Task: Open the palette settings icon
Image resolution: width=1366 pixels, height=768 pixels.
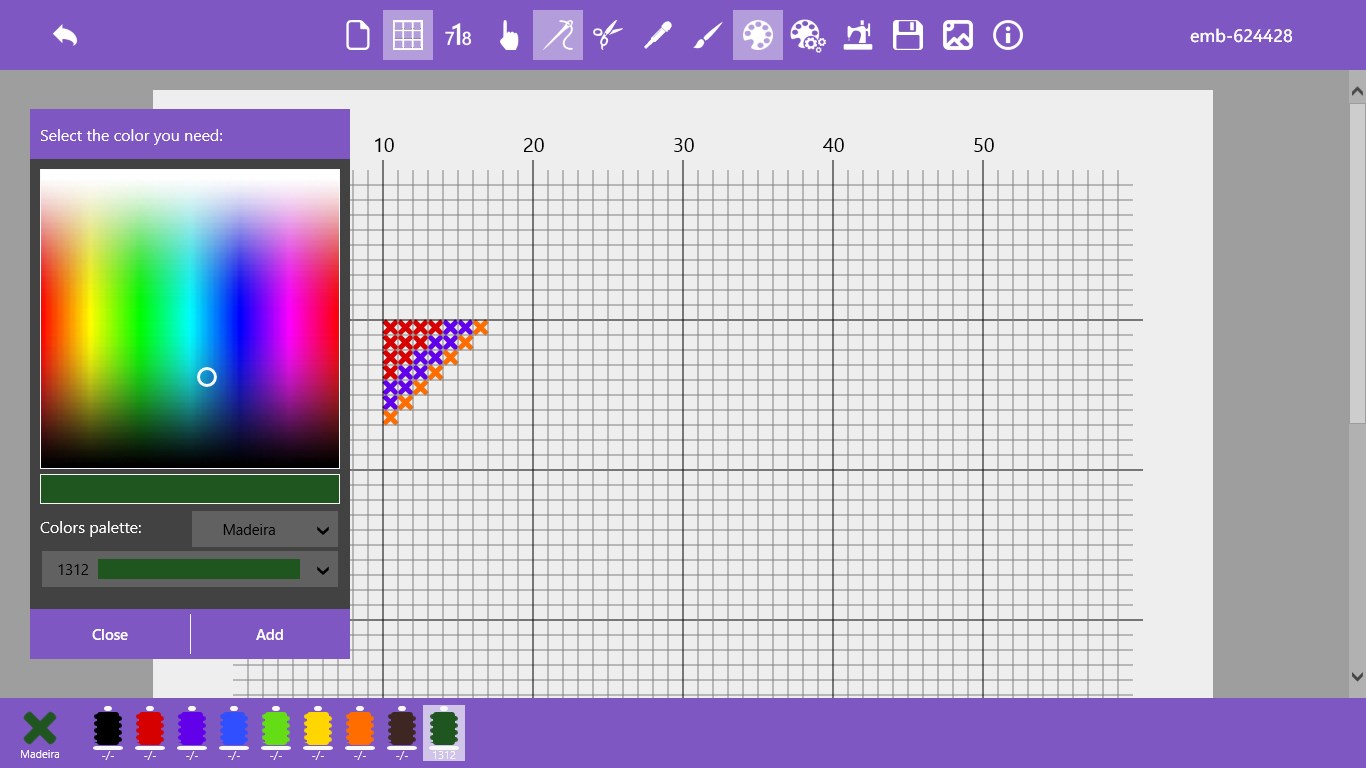Action: click(x=807, y=36)
